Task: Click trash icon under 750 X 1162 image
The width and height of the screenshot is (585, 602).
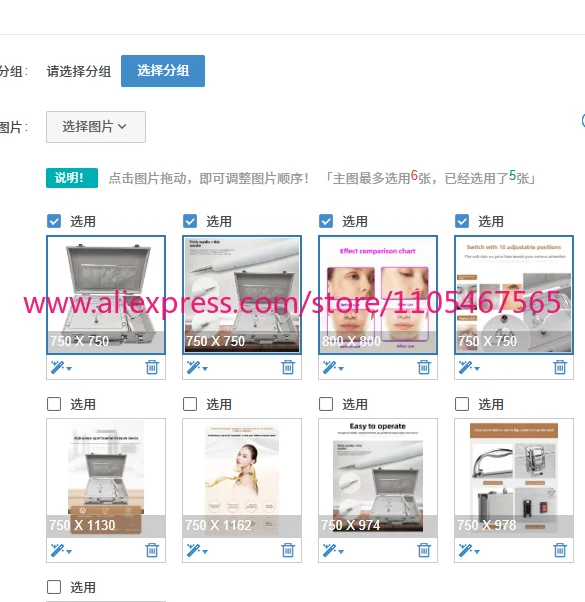Action: [288, 550]
